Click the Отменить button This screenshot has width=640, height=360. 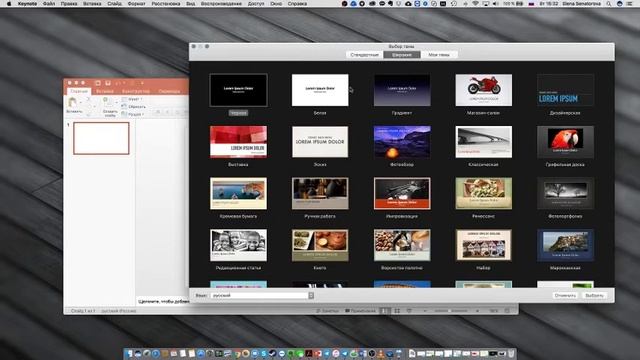point(565,296)
